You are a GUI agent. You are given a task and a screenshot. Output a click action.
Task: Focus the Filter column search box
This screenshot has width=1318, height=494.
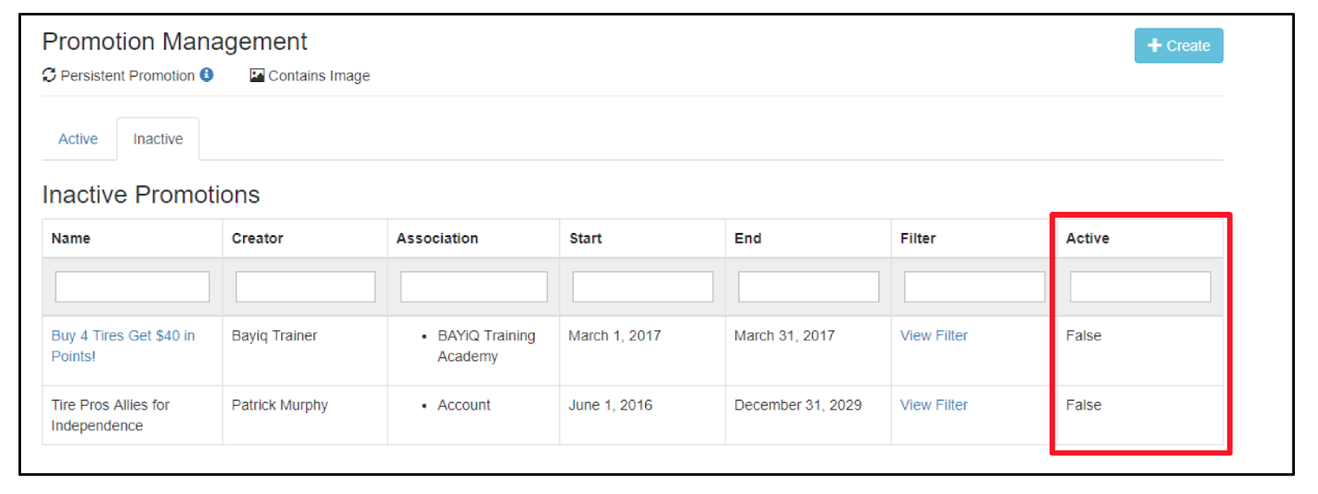click(x=975, y=287)
